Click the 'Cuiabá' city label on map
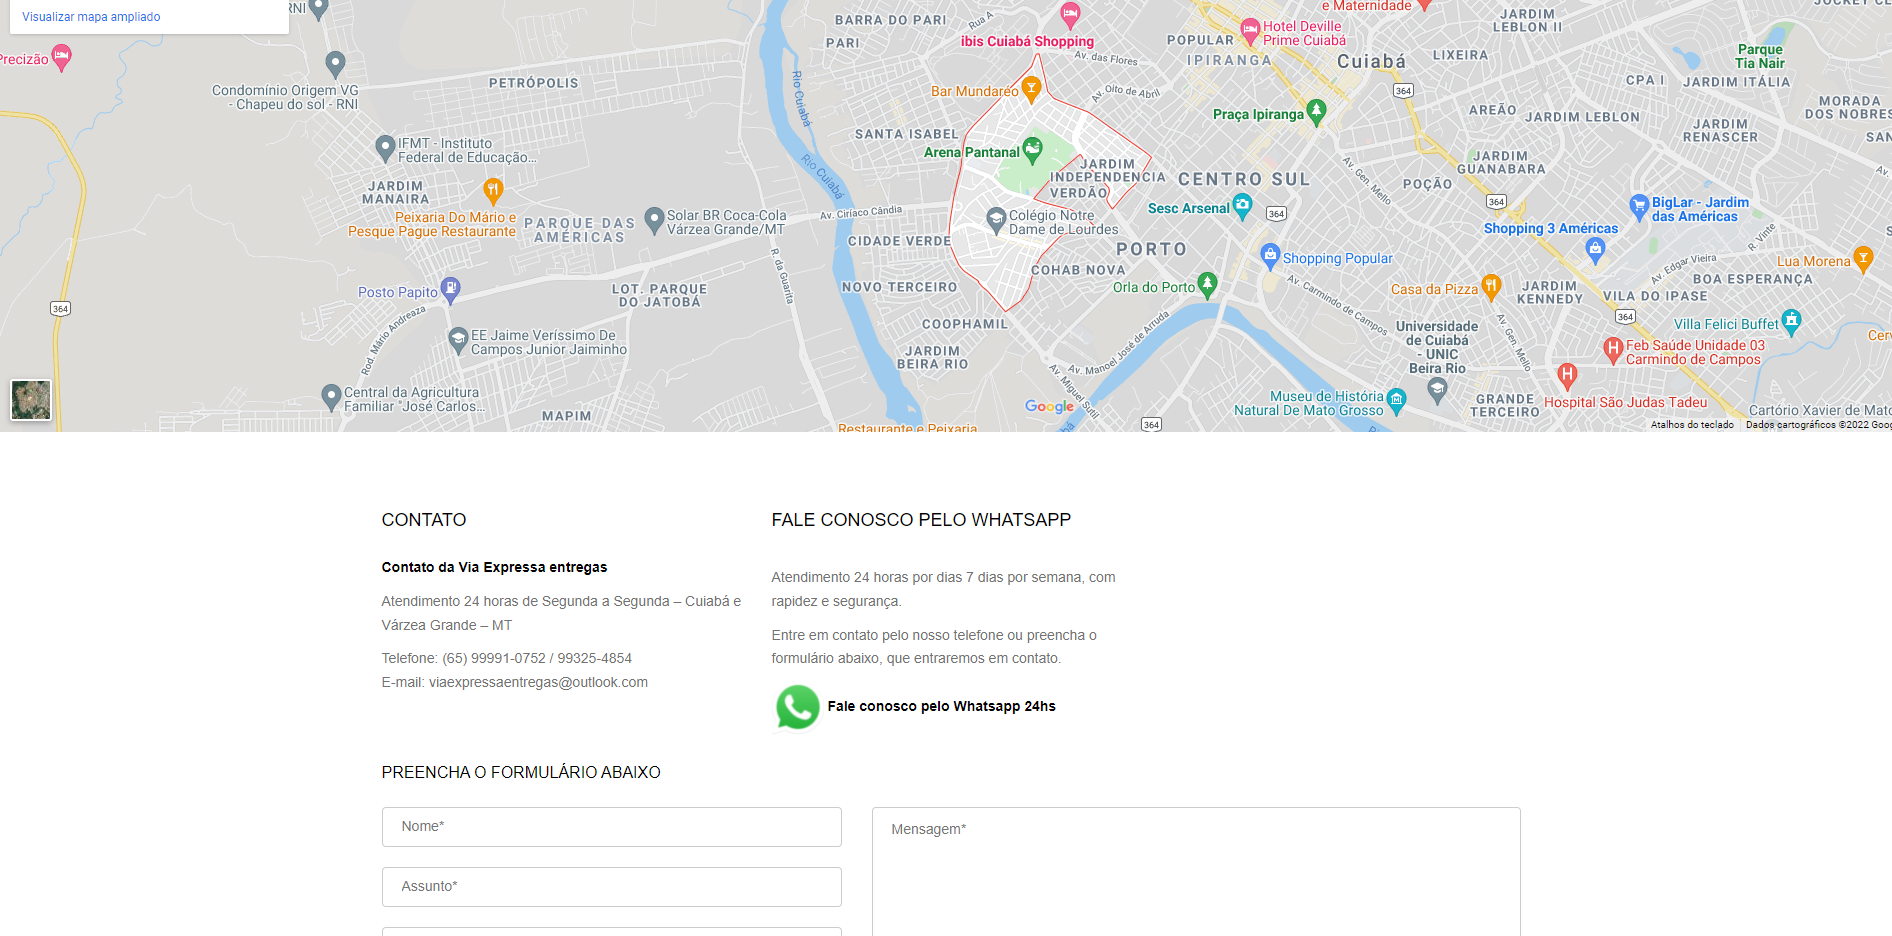This screenshot has height=936, width=1892. point(1371,62)
